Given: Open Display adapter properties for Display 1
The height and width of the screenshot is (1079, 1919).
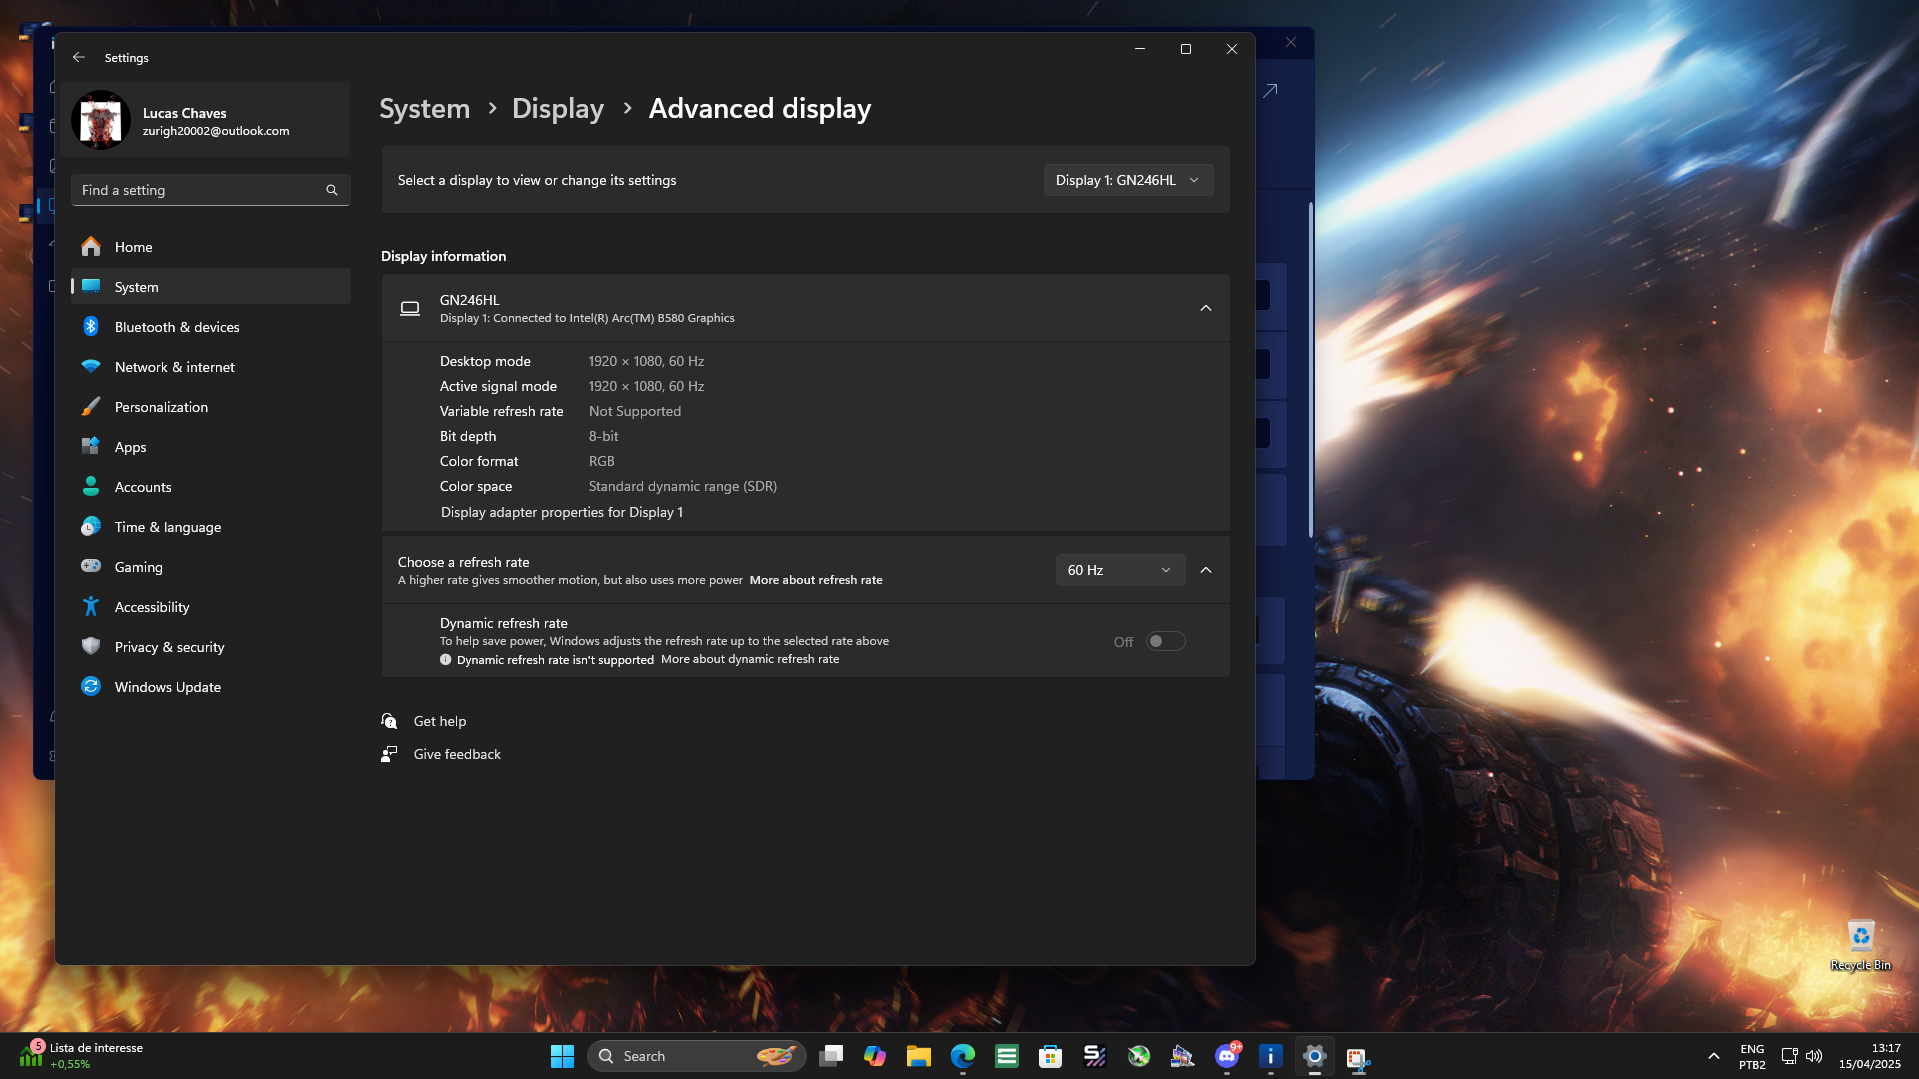Looking at the screenshot, I should 561,512.
